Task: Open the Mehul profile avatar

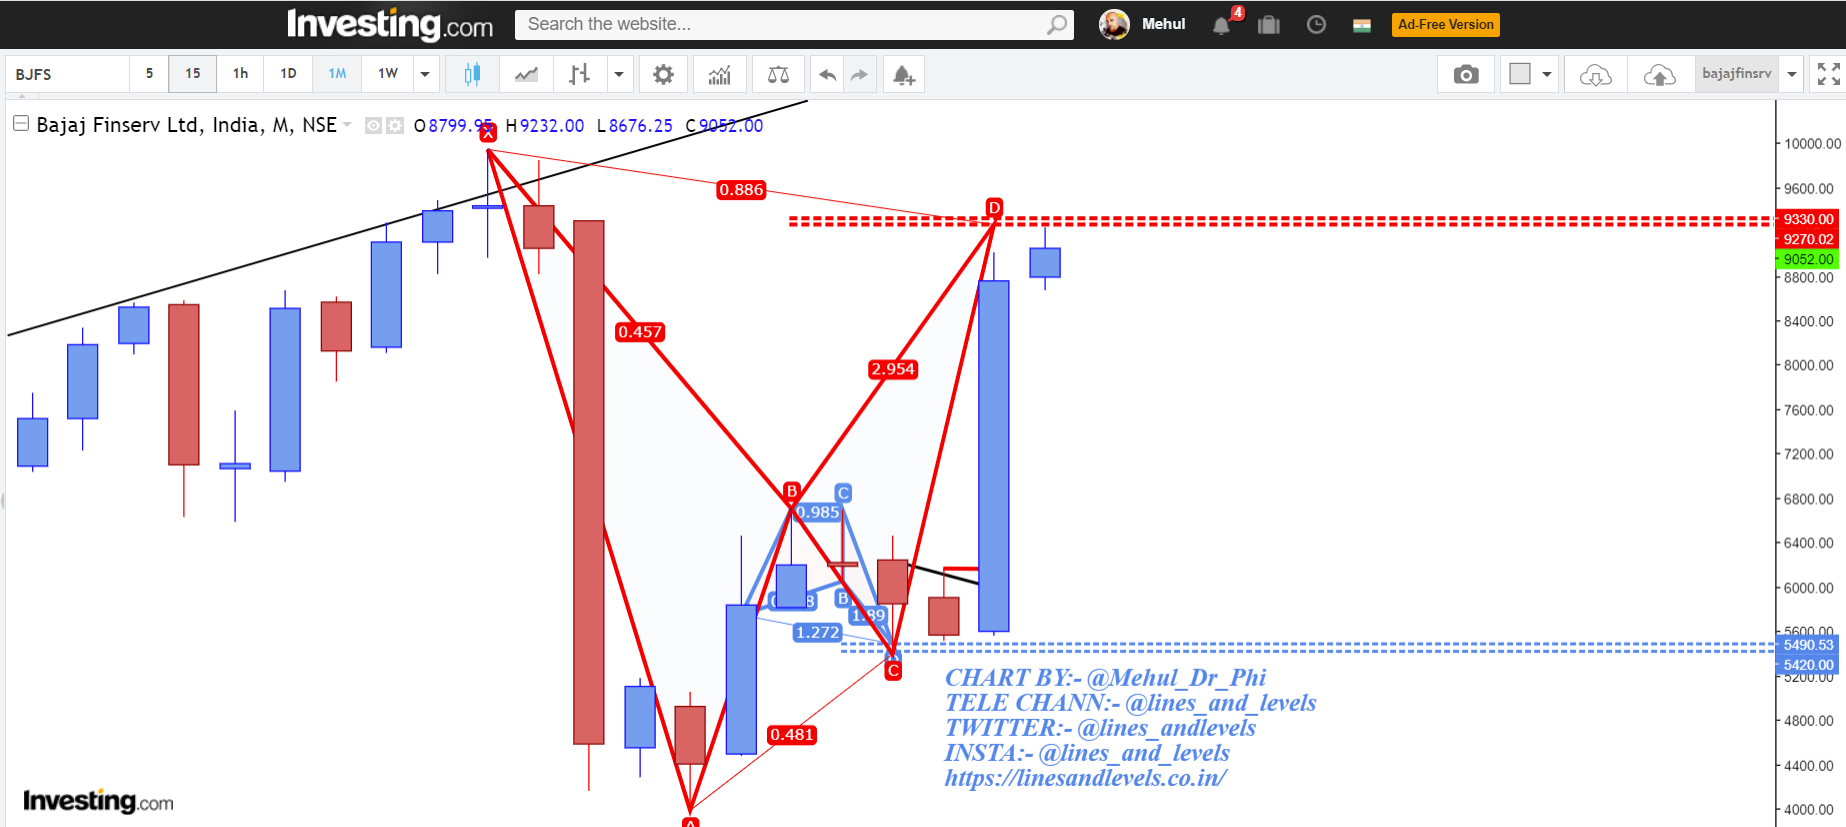Action: (1114, 24)
